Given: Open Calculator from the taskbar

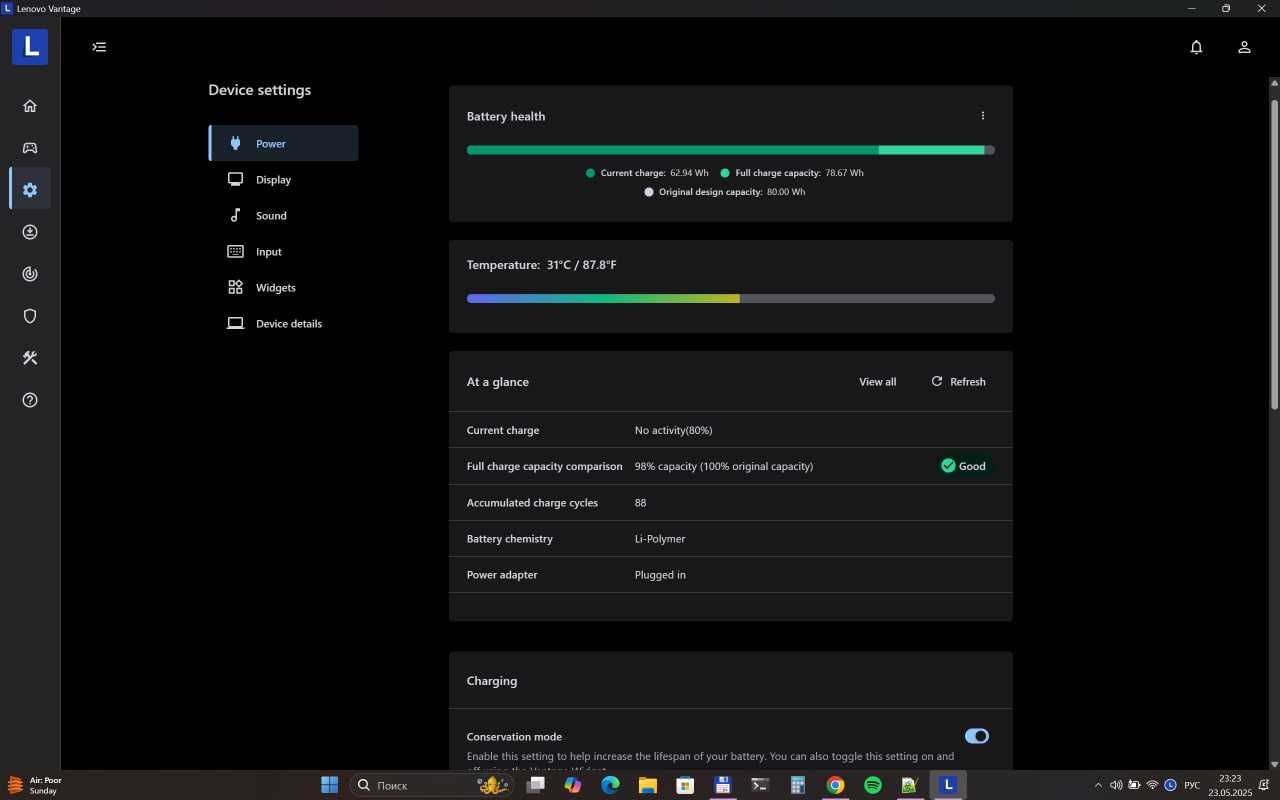Looking at the screenshot, I should 798,785.
